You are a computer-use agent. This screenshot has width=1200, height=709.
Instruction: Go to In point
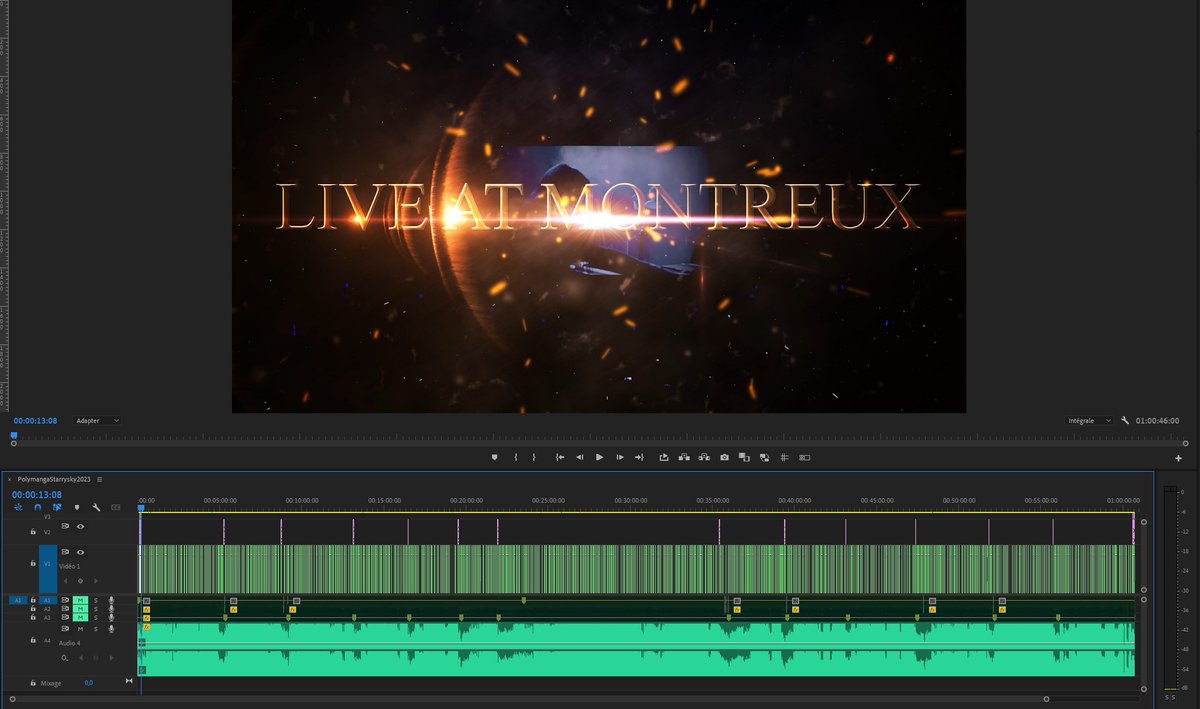[560, 457]
